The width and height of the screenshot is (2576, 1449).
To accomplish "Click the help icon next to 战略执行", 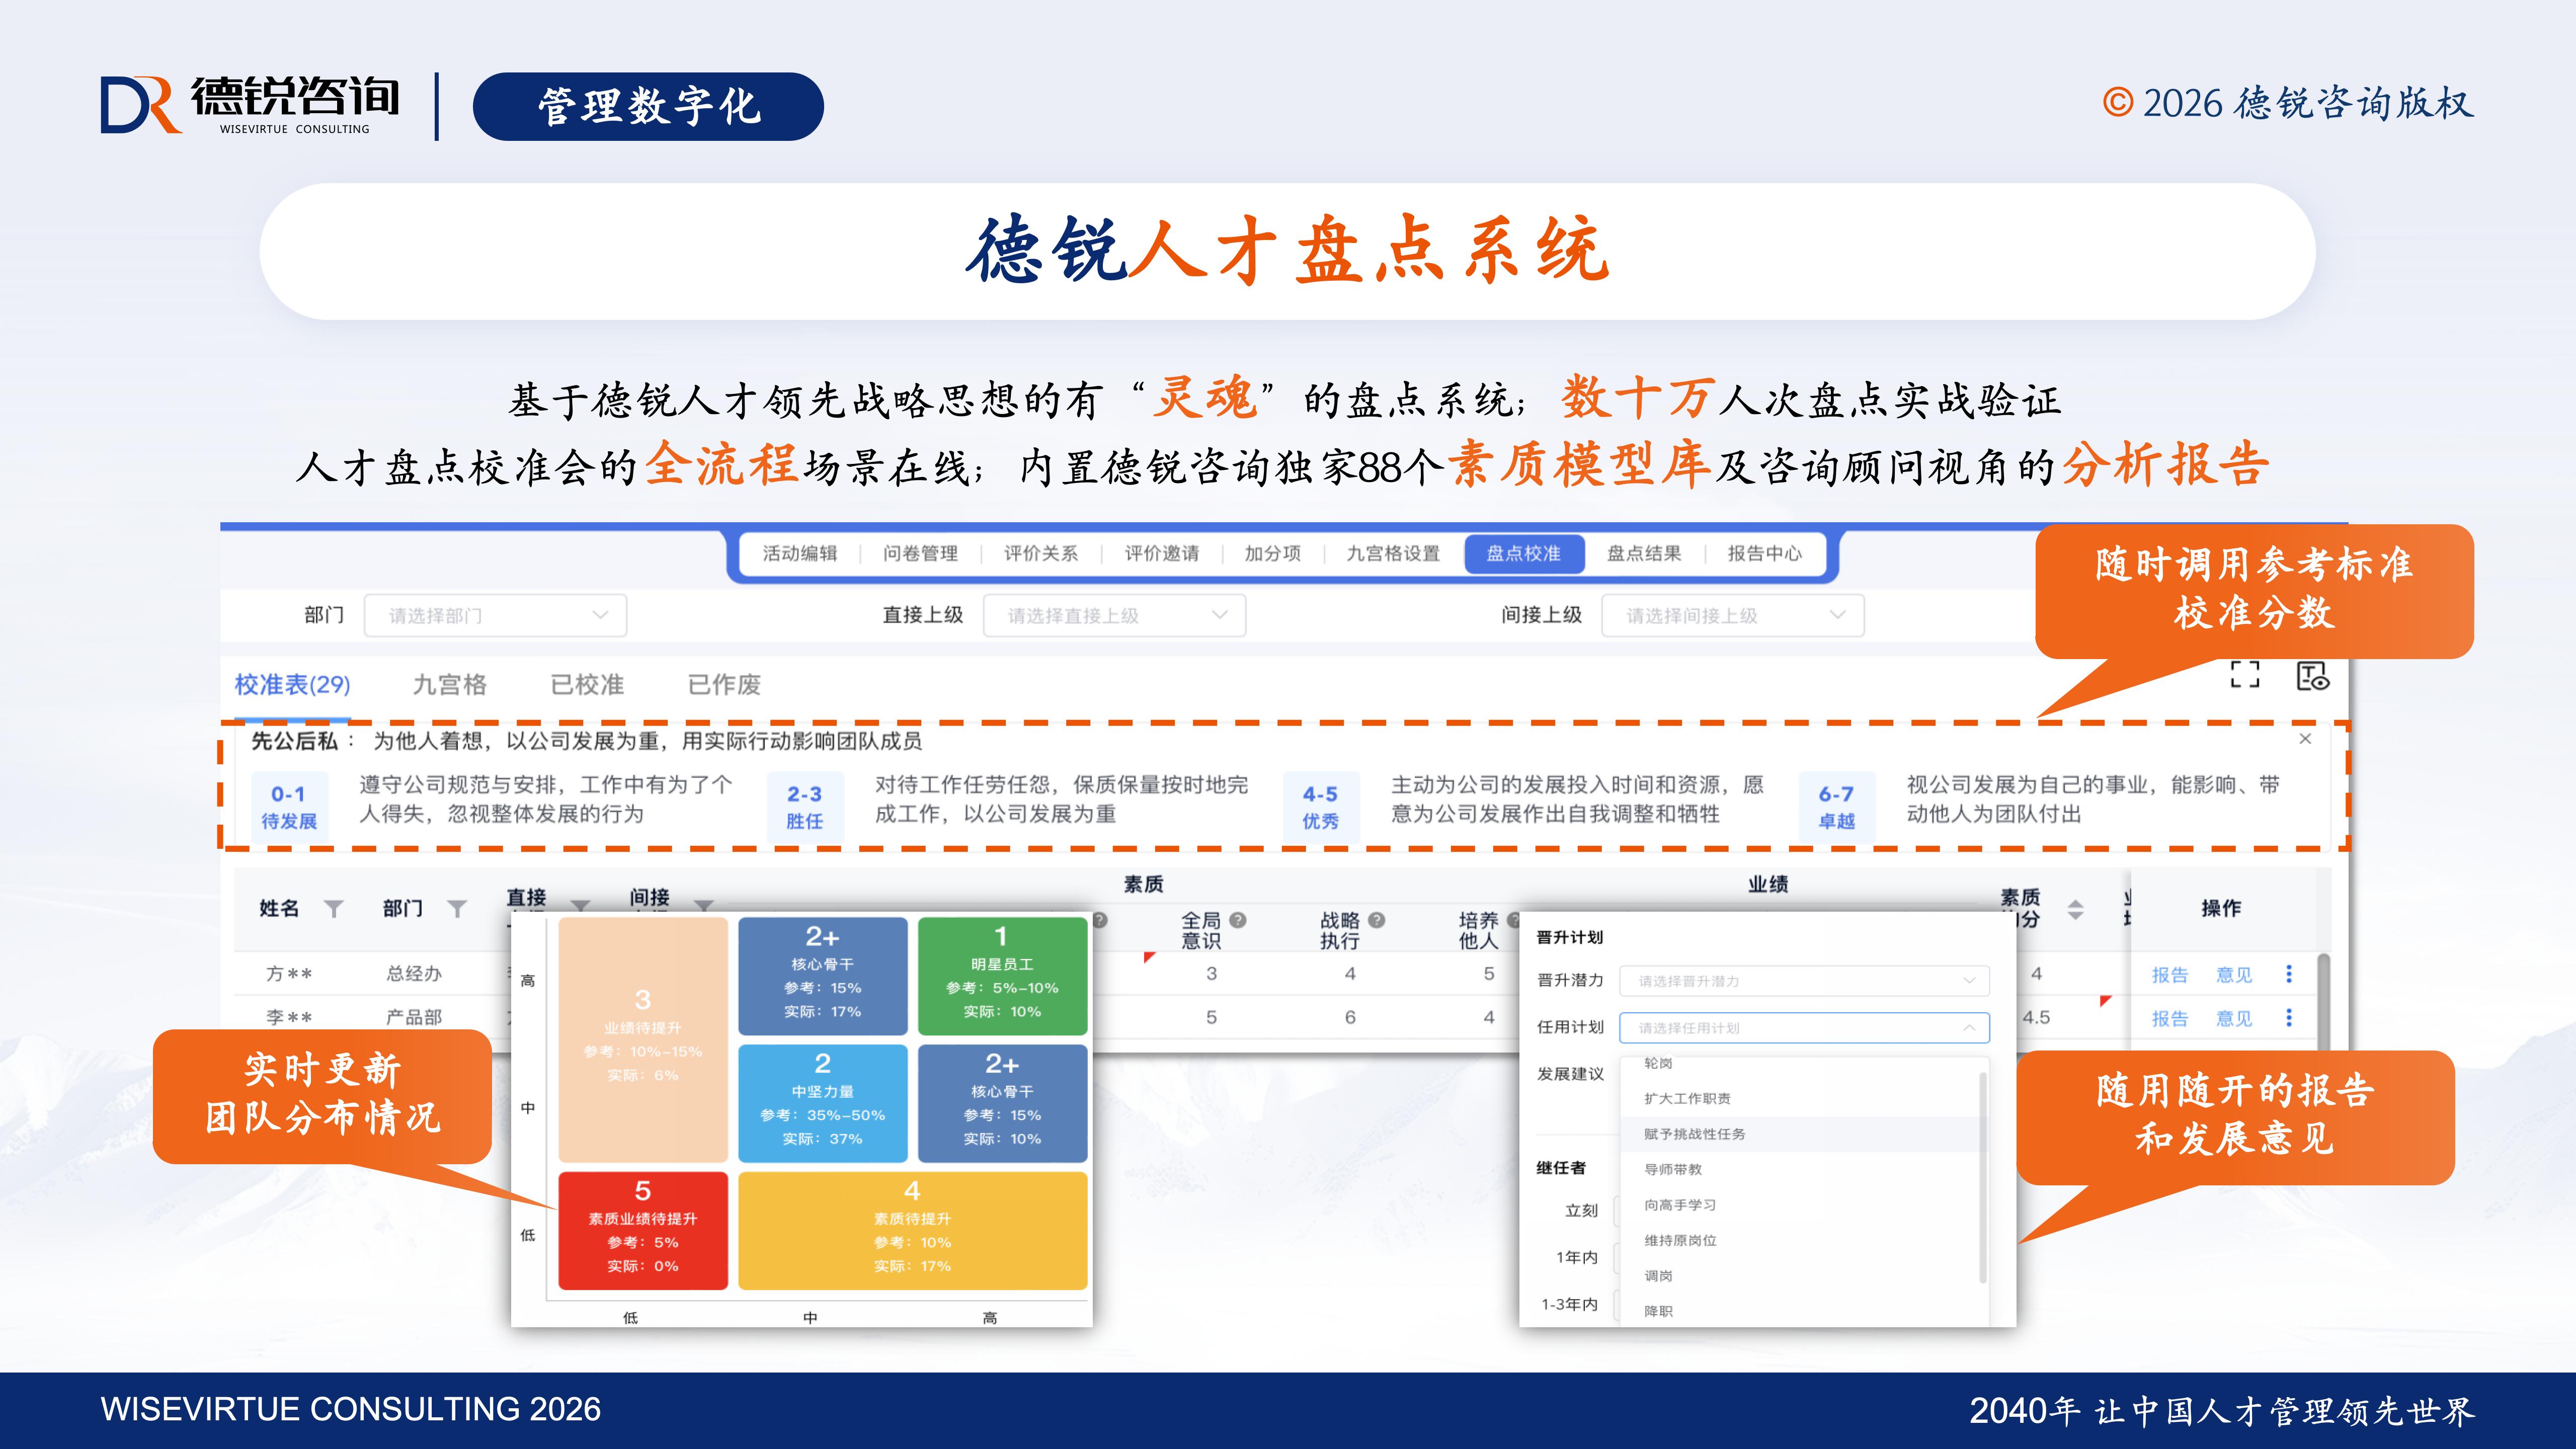I will [1377, 920].
